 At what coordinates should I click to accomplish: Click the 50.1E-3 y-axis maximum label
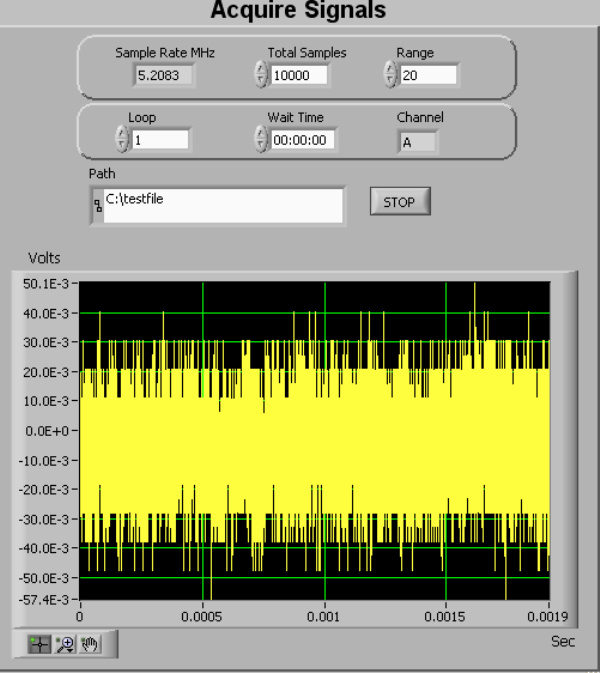coord(45,284)
